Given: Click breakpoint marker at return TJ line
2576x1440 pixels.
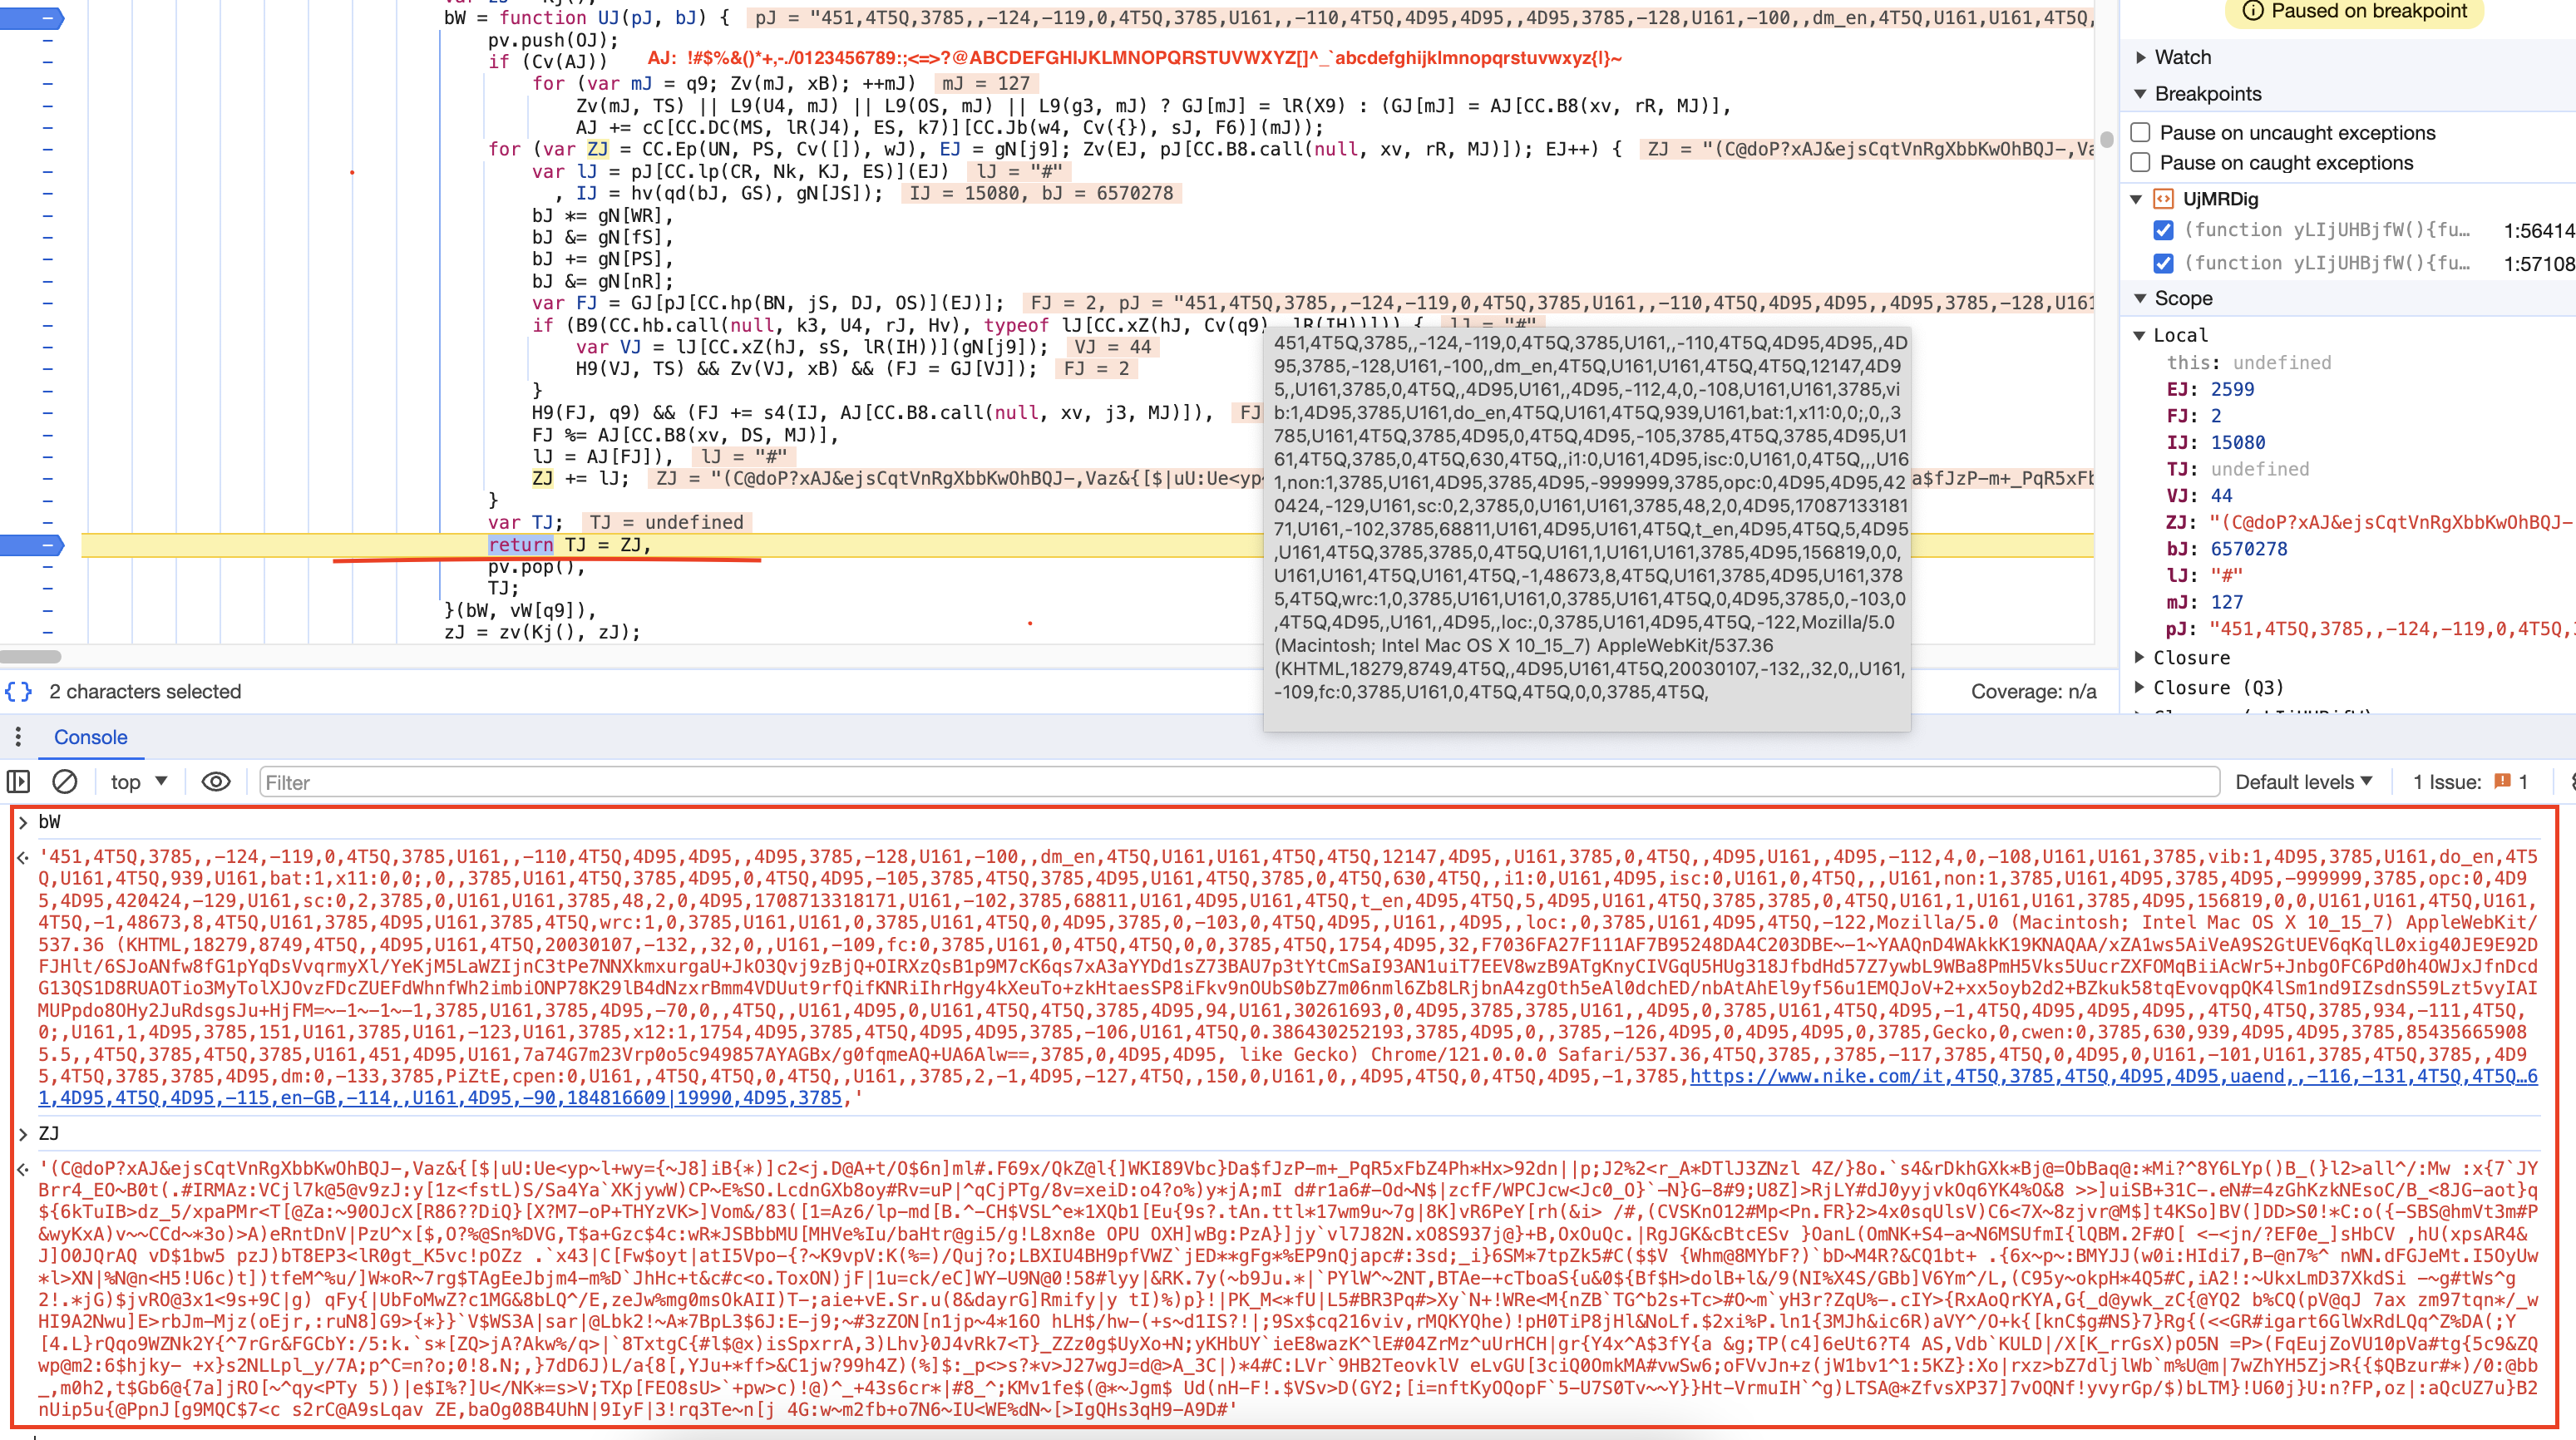Looking at the screenshot, I should coord(33,545).
